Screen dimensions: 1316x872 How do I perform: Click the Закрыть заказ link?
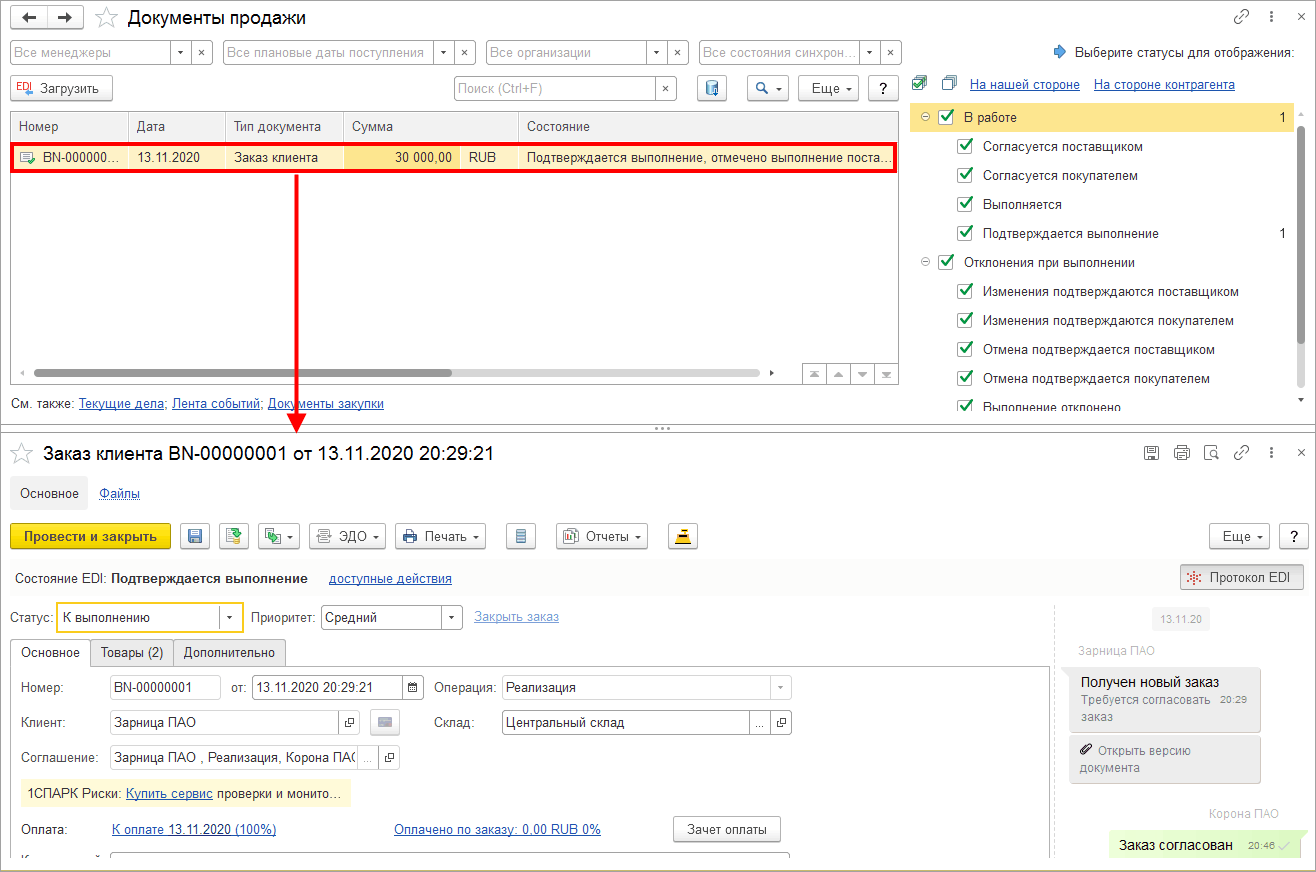click(516, 617)
